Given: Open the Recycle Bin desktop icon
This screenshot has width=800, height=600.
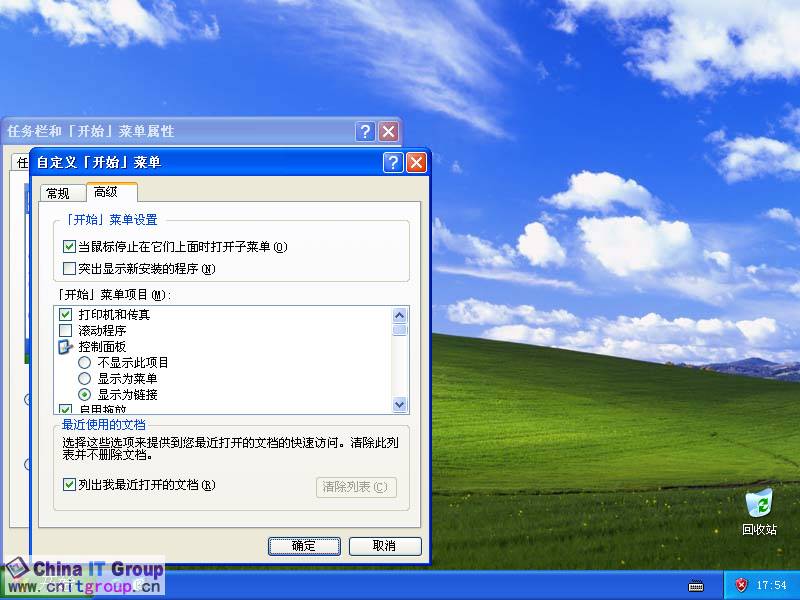Looking at the screenshot, I should (759, 512).
